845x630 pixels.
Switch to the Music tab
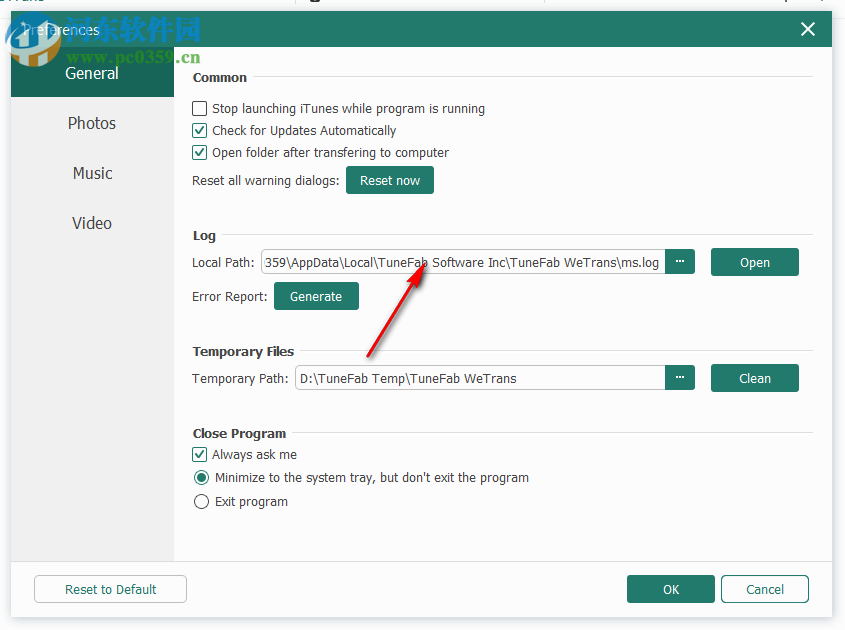coord(92,174)
